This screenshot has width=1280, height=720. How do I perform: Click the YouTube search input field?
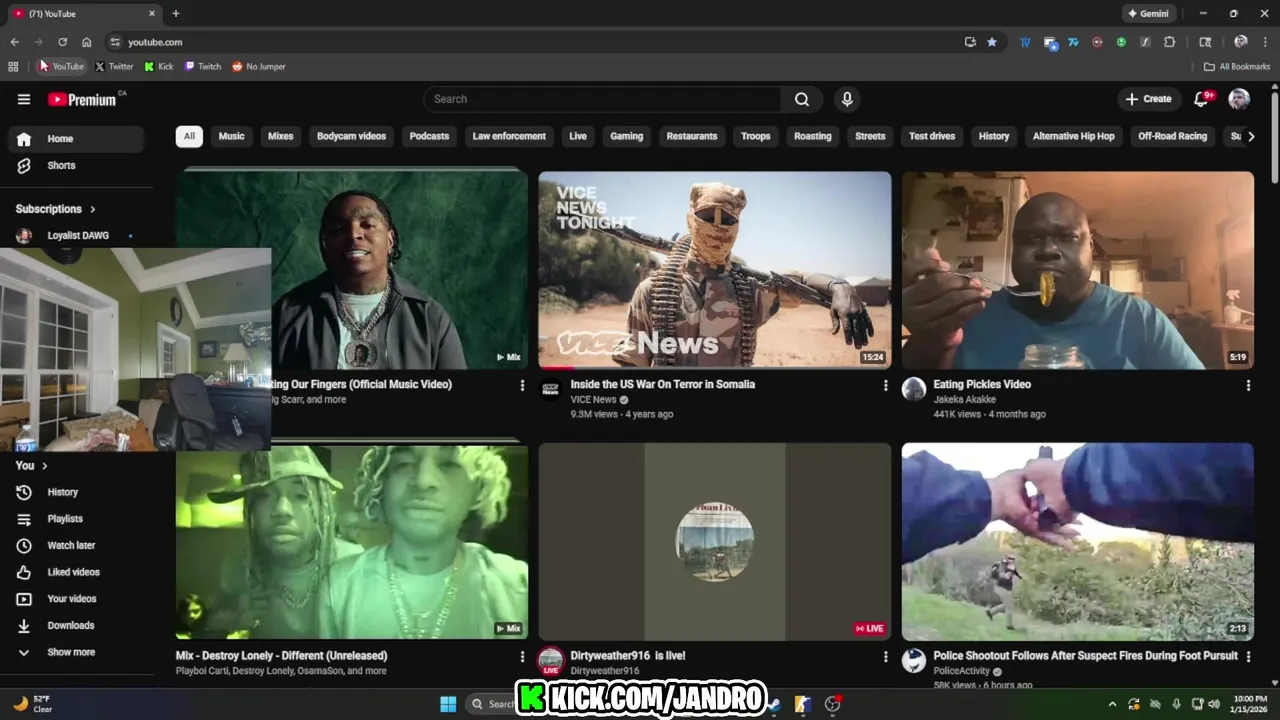click(602, 99)
